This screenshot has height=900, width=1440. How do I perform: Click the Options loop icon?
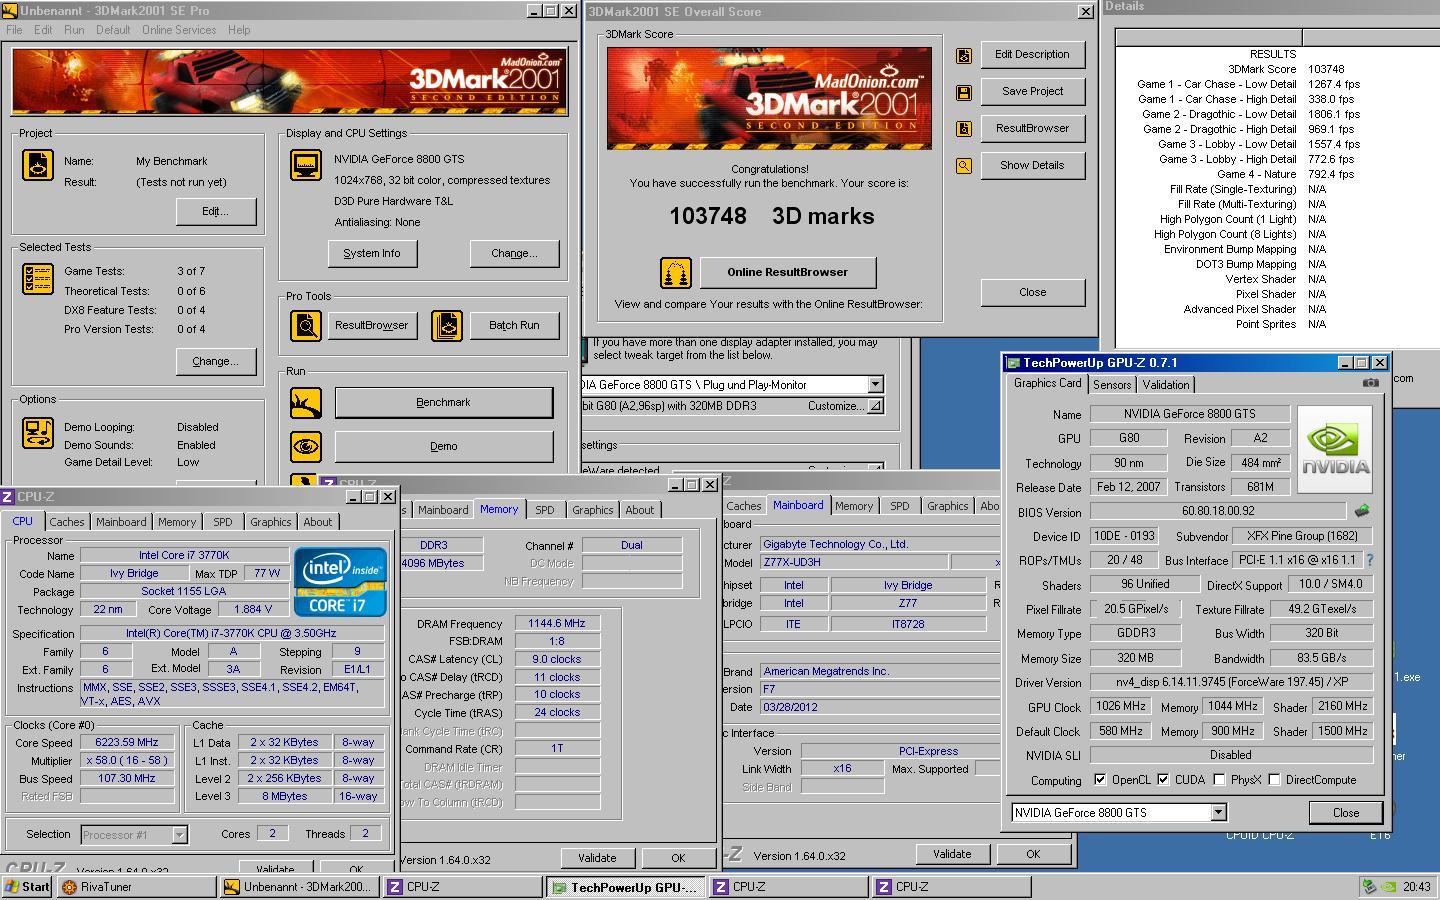pyautogui.click(x=38, y=433)
